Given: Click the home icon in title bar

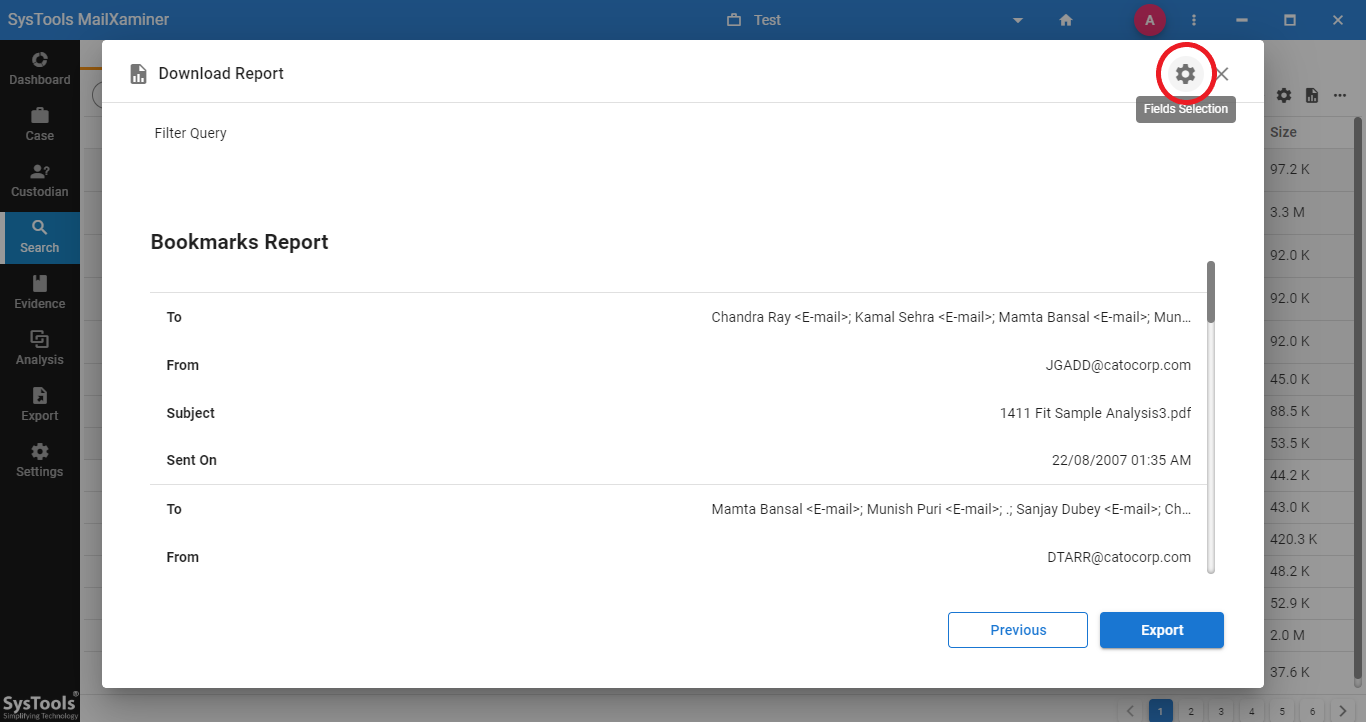Looking at the screenshot, I should point(1066,20).
